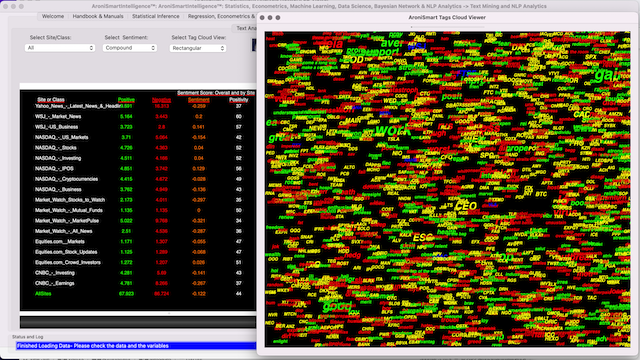
Task: Click the Status and Log label
Action: click(x=27, y=337)
